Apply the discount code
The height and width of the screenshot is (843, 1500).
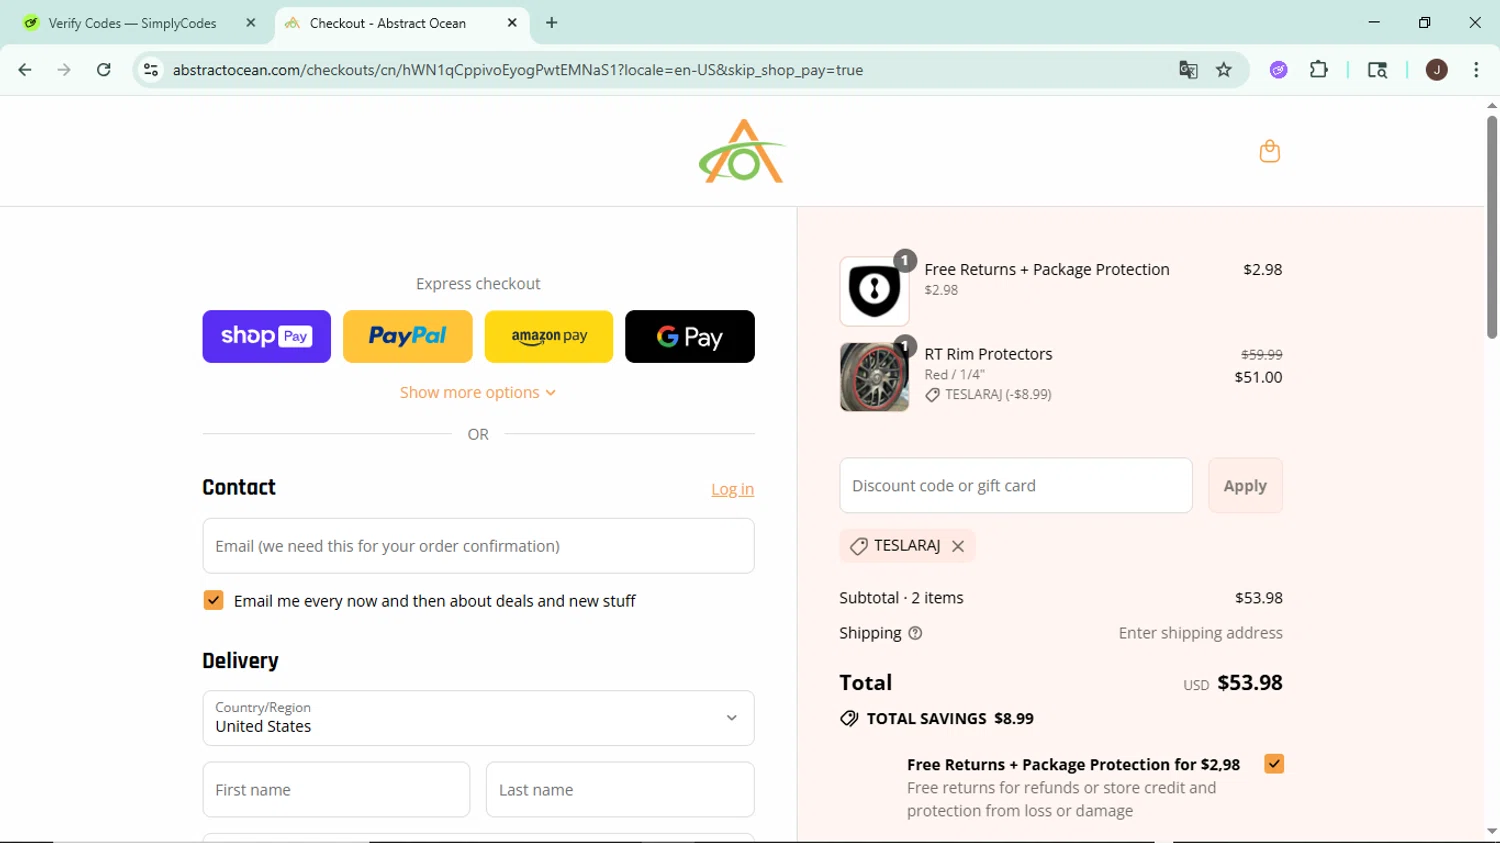click(x=1245, y=485)
